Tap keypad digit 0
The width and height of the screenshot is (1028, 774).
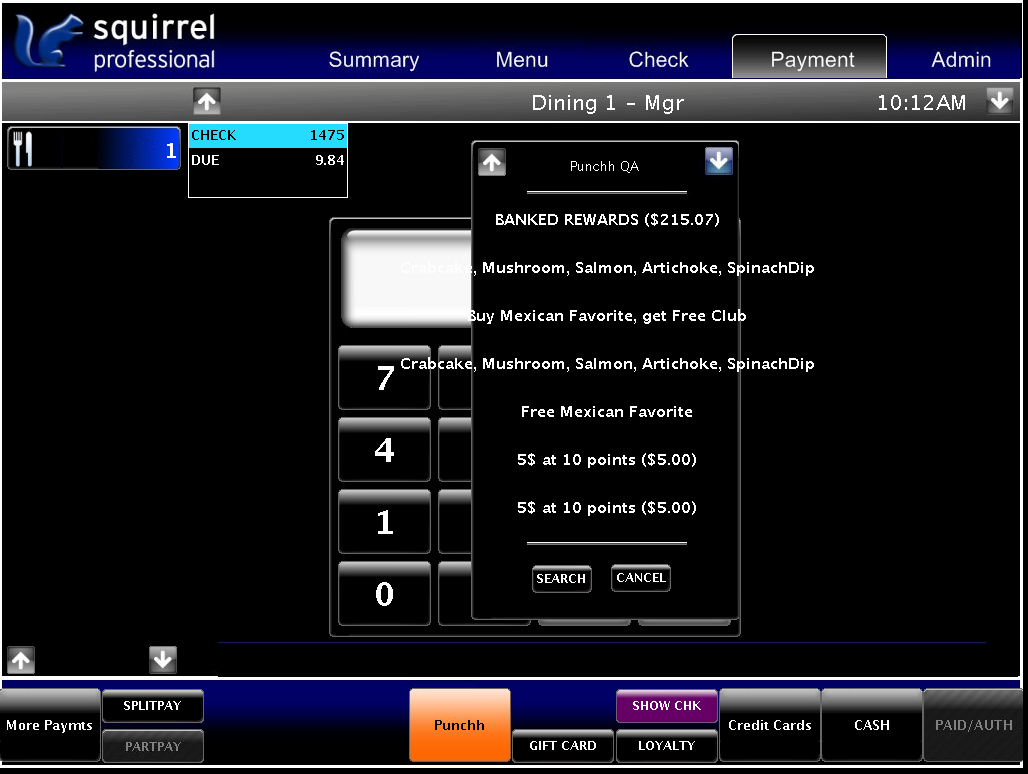(384, 594)
